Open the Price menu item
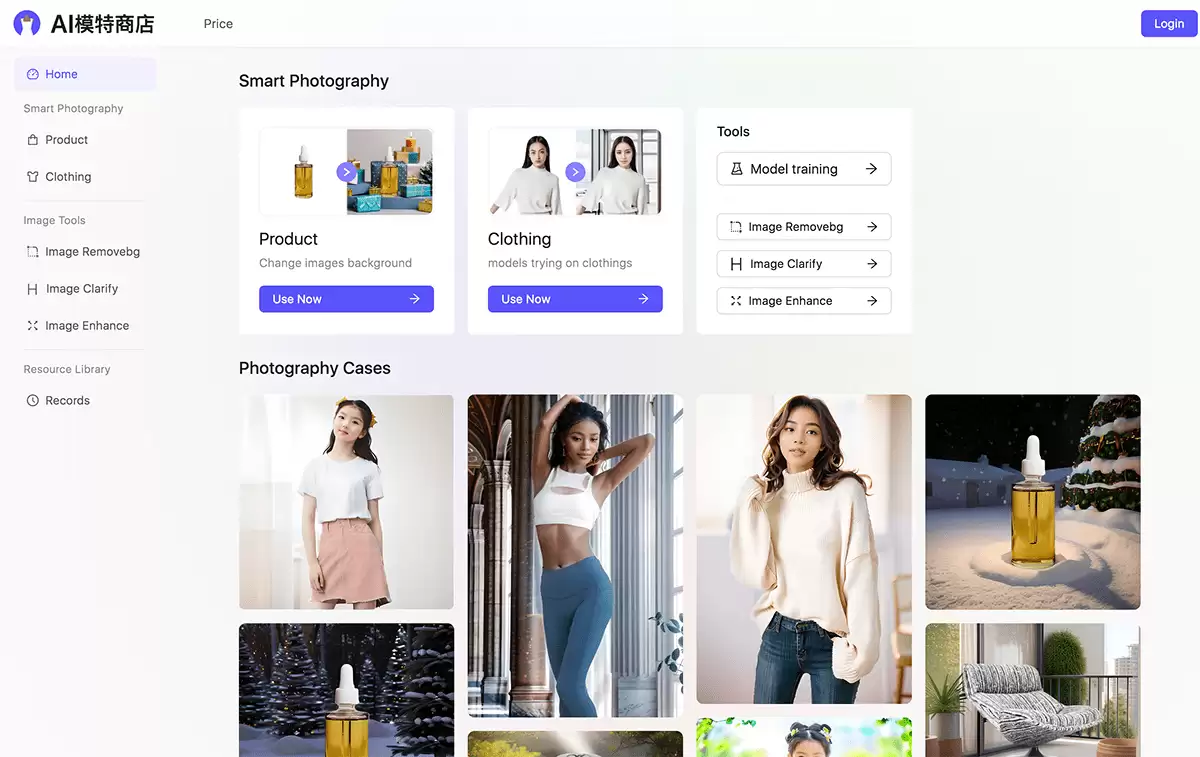 pos(218,23)
